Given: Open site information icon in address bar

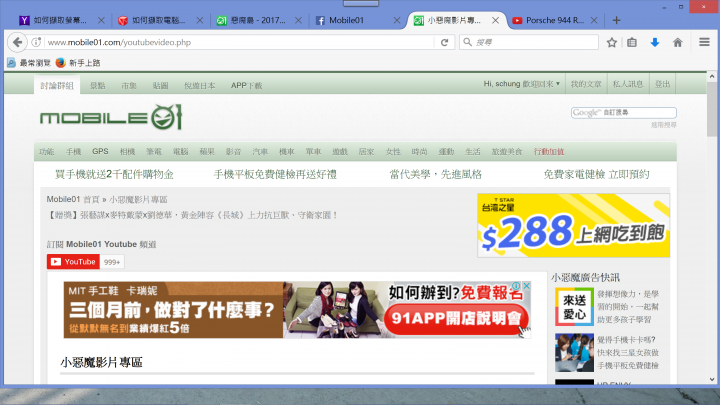Looking at the screenshot, I should point(36,42).
